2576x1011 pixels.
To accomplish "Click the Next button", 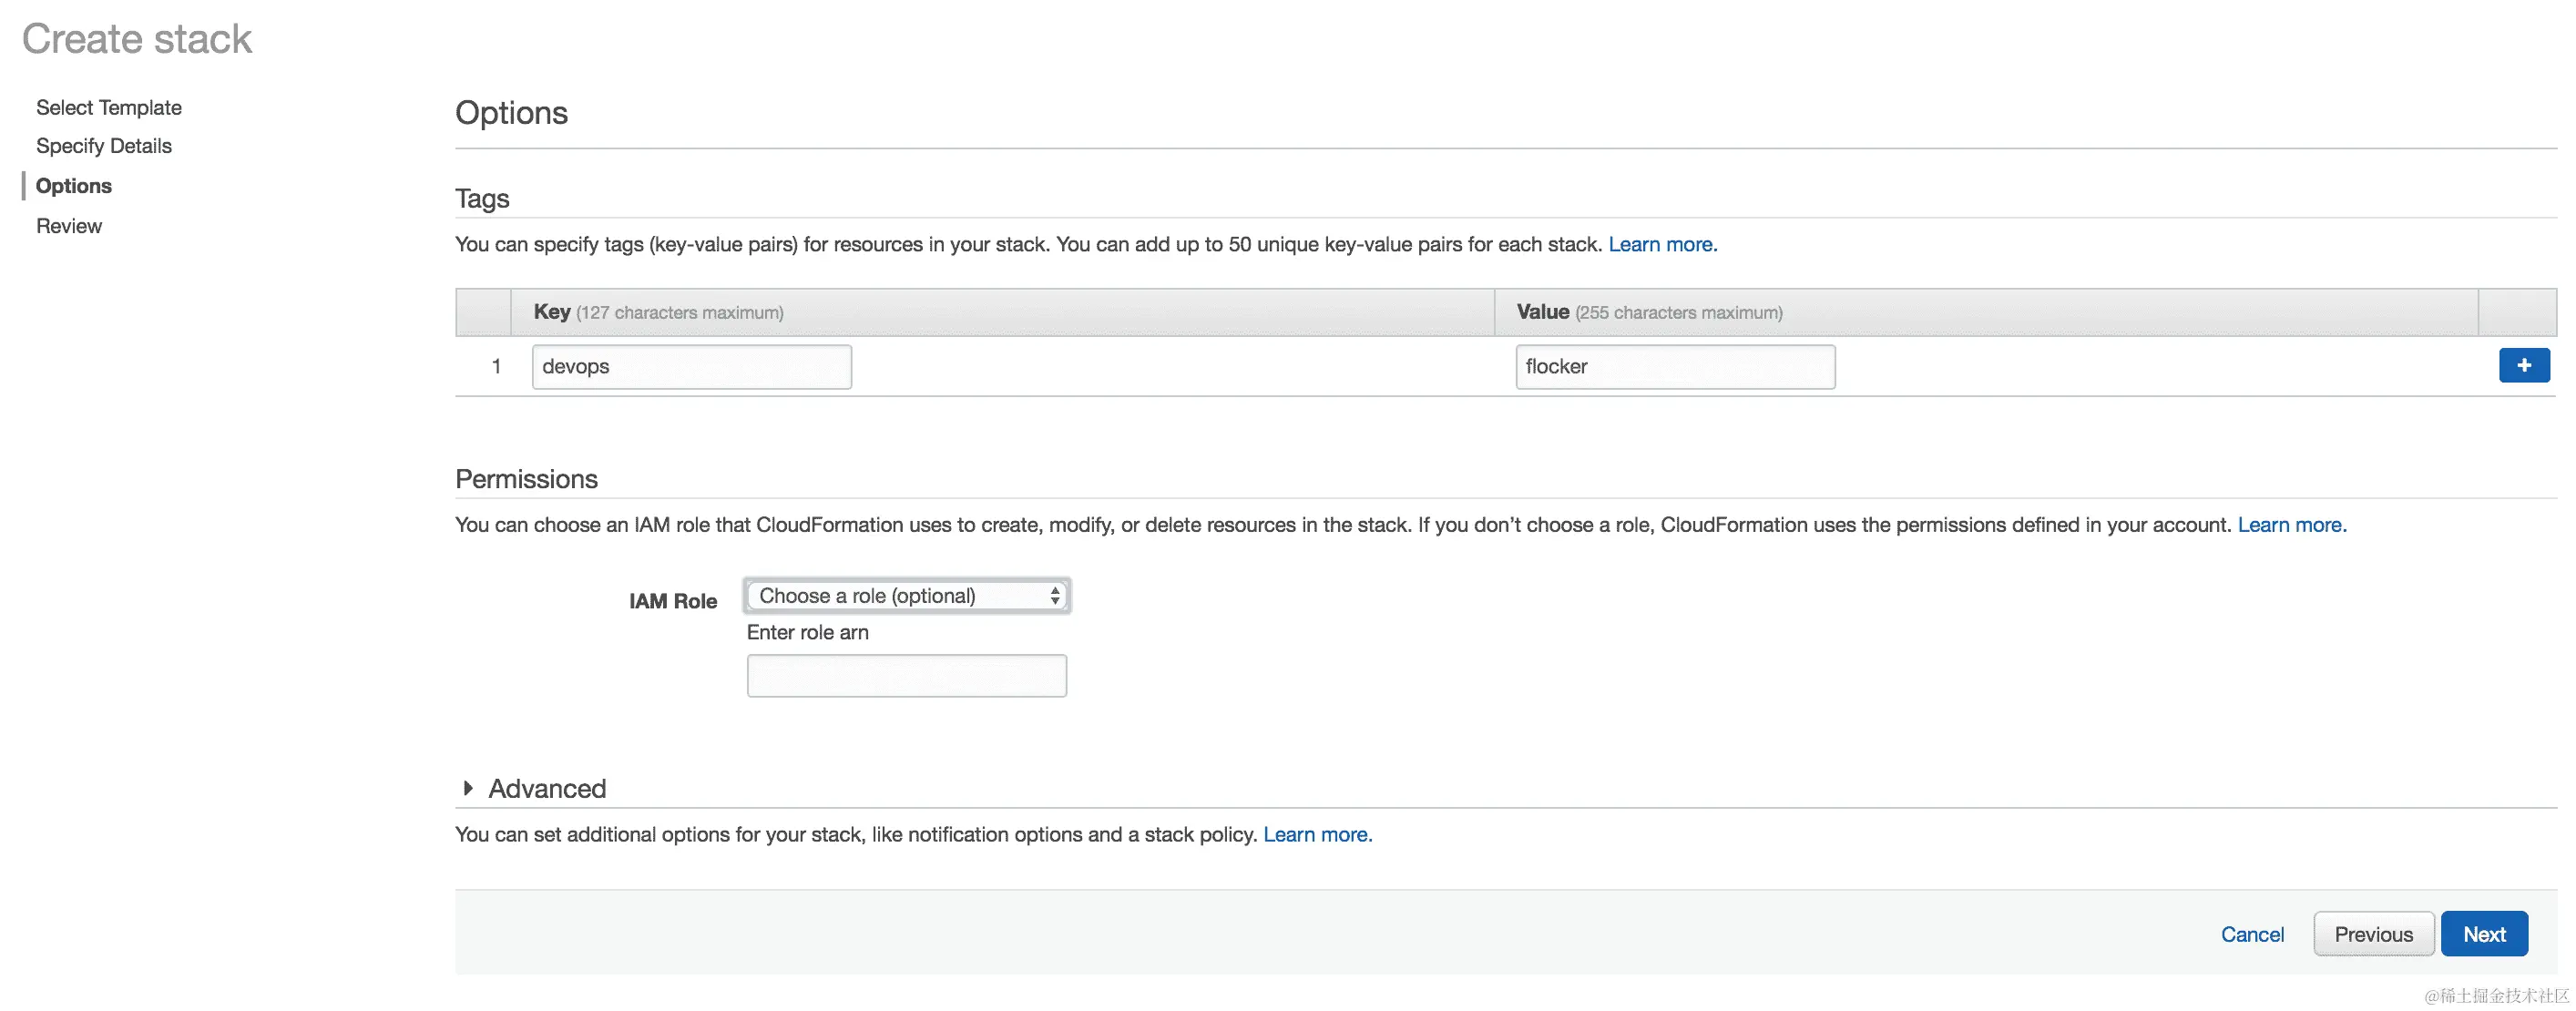I will coord(2483,934).
